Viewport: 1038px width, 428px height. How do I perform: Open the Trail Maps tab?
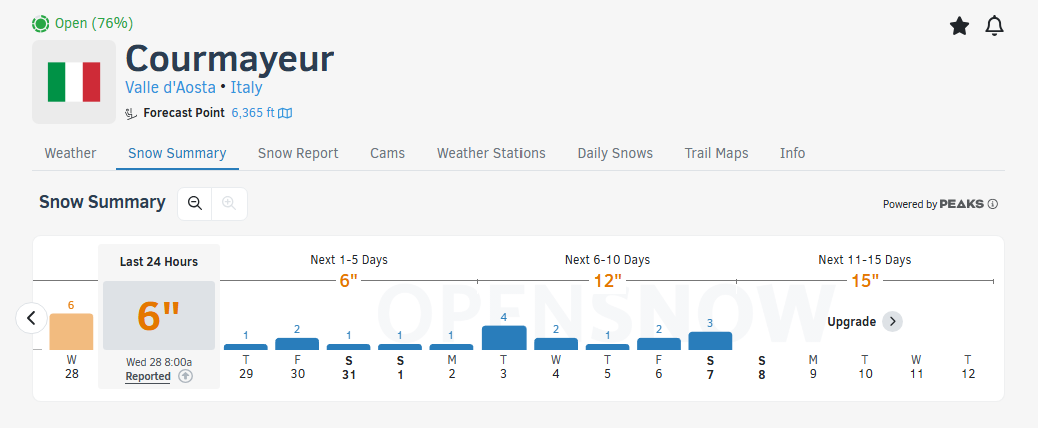pyautogui.click(x=716, y=153)
